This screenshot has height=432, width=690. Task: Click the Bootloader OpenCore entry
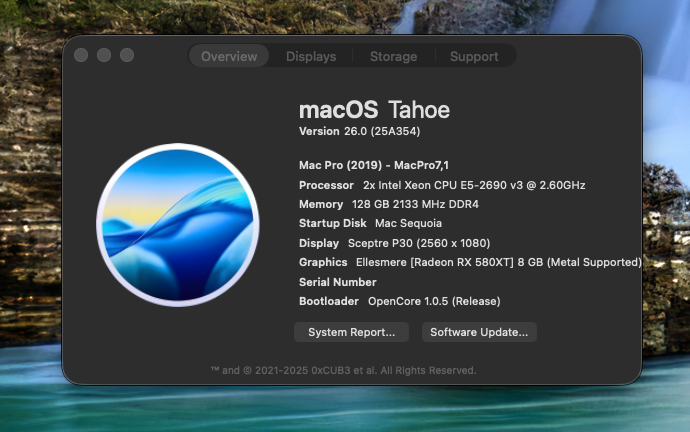click(x=400, y=301)
